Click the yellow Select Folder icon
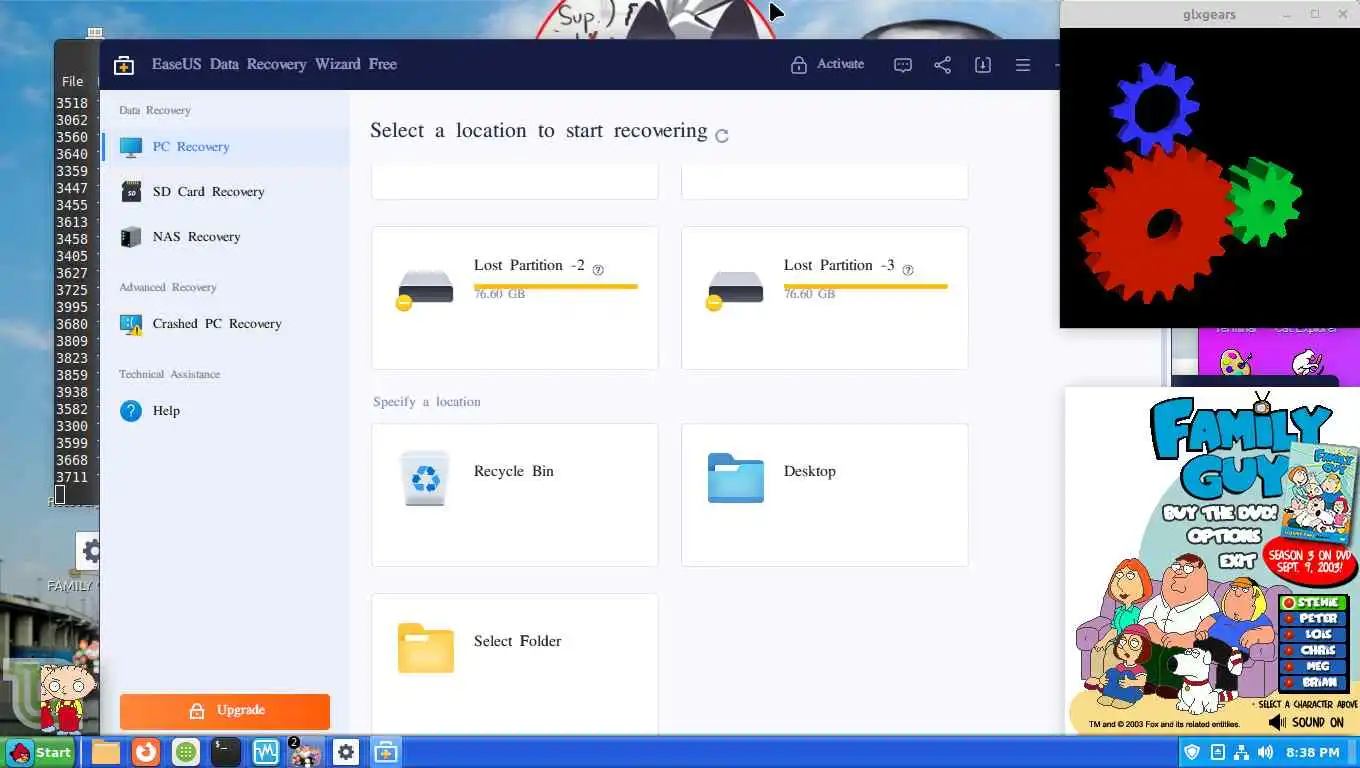Screen dimensions: 1360x768 (x=426, y=648)
